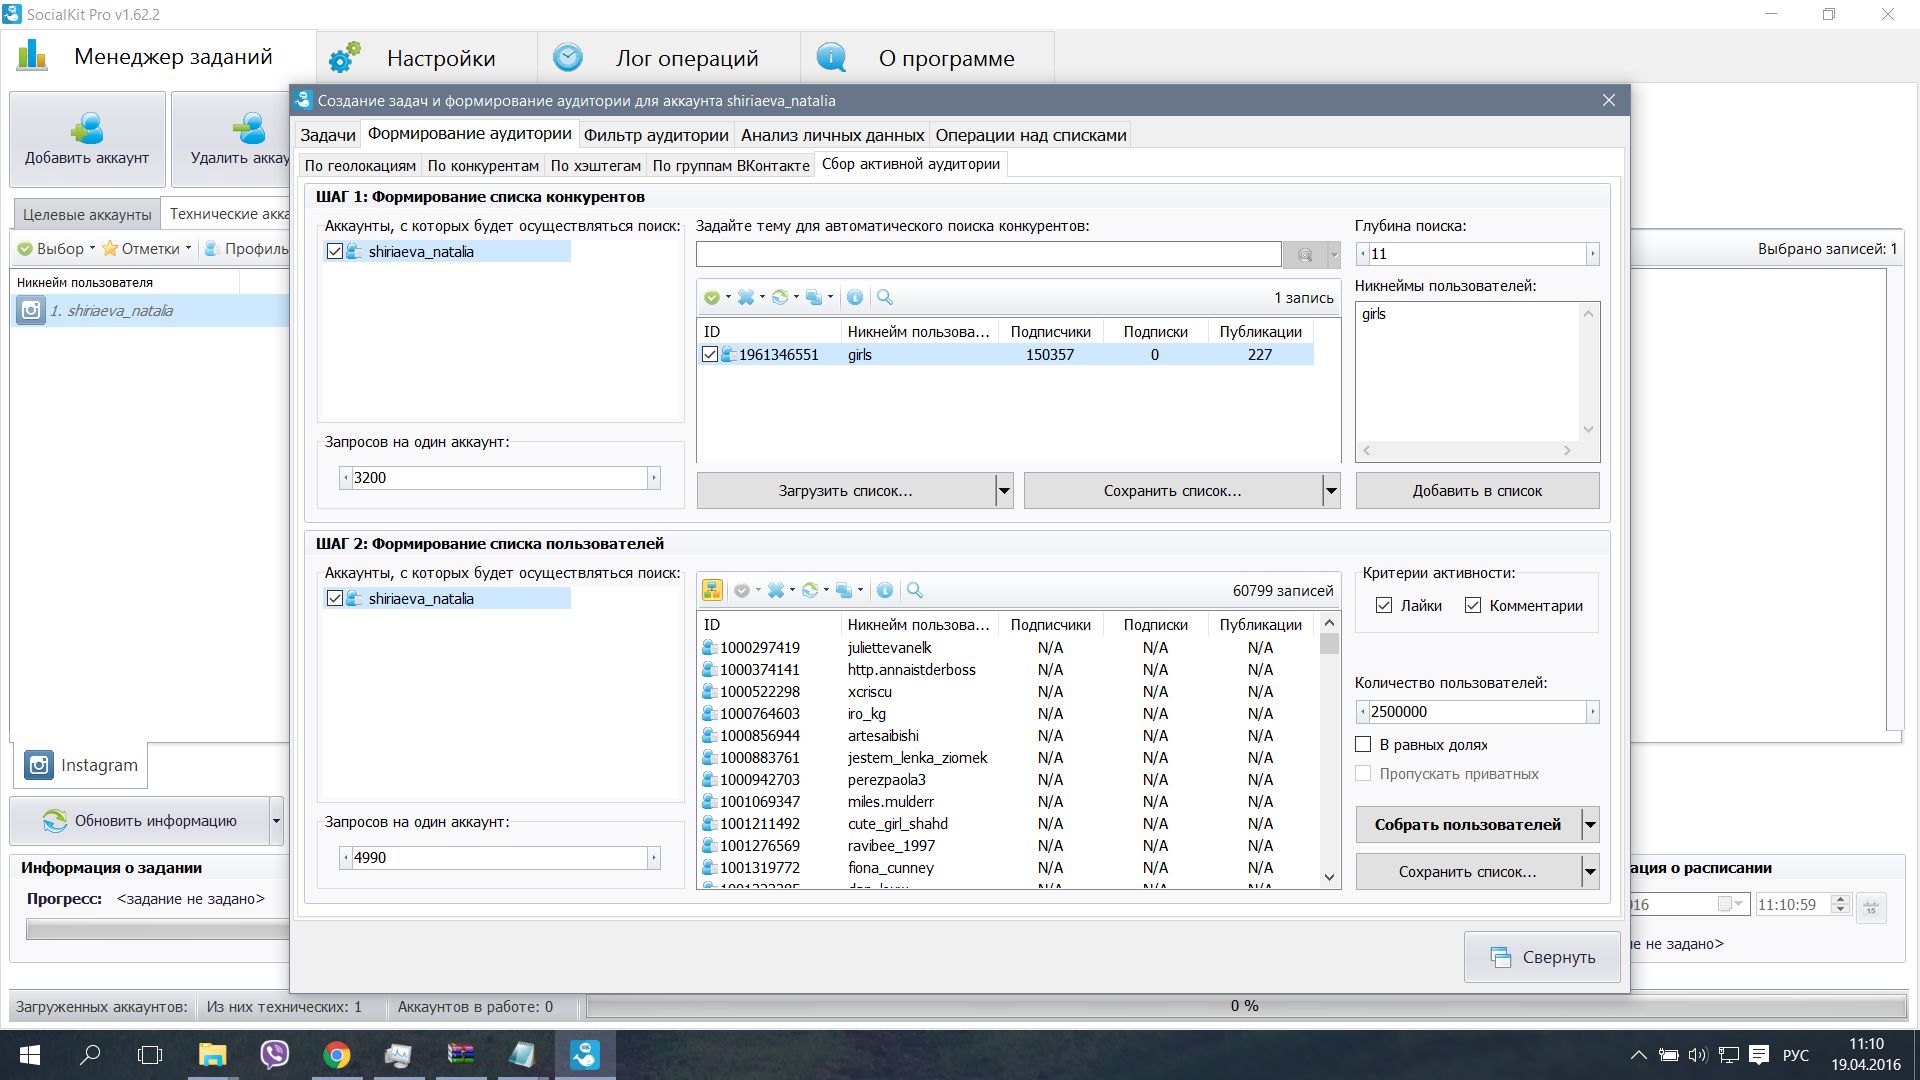
Task: Click the volume icon in system tray
Action: [x=1698, y=1054]
